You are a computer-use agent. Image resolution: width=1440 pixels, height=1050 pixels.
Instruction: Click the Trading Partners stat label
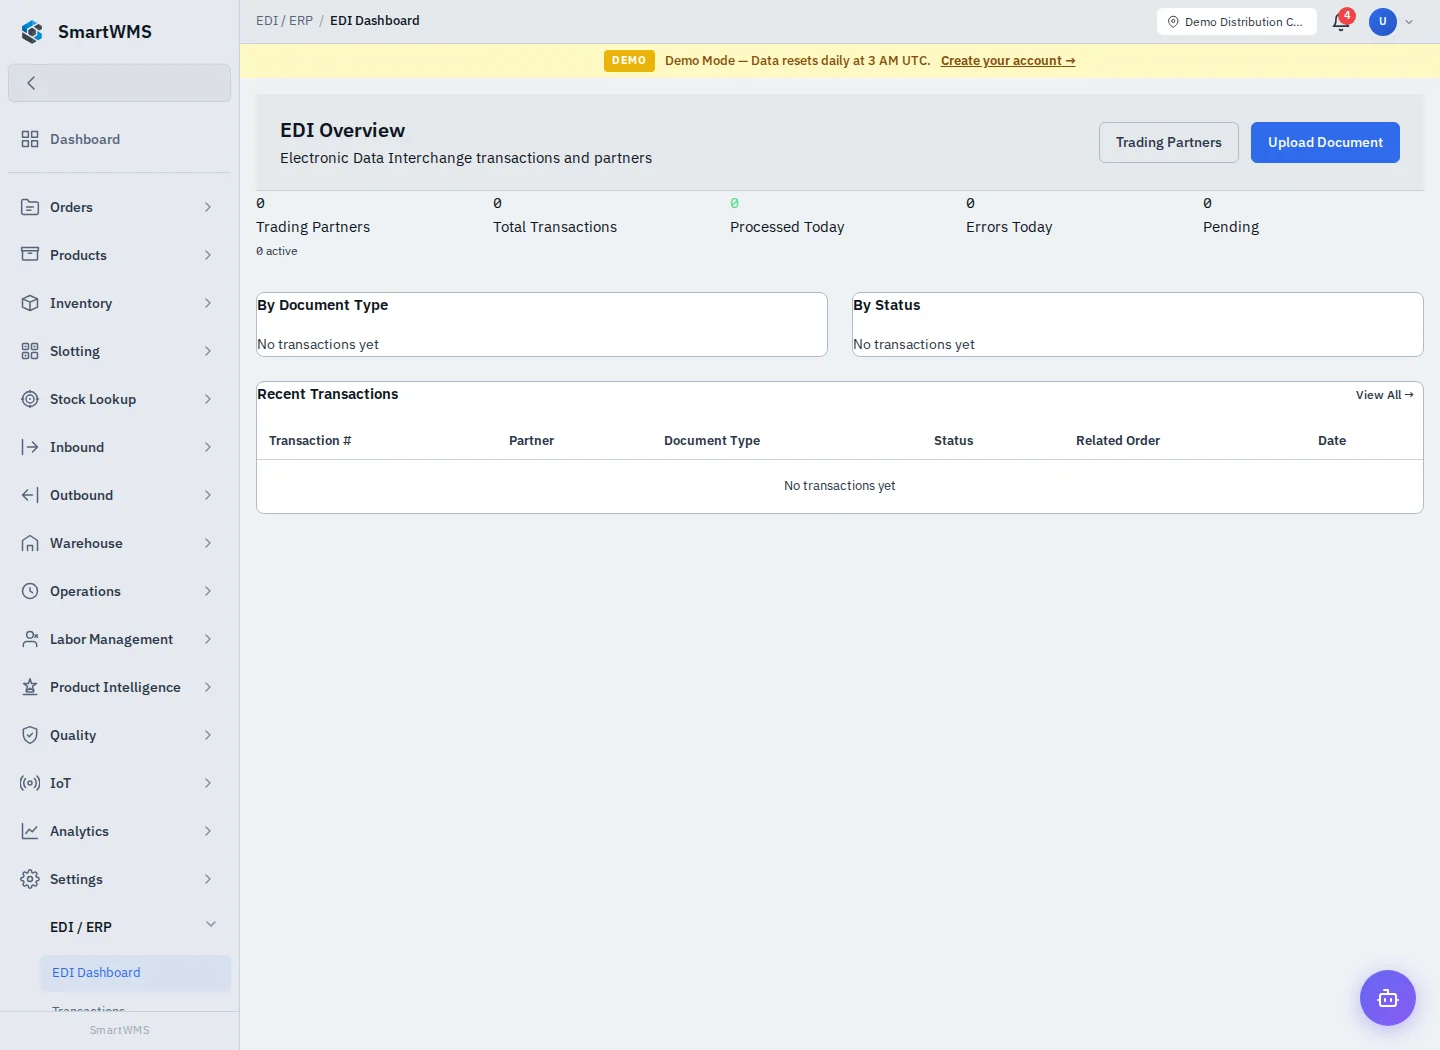pos(313,227)
